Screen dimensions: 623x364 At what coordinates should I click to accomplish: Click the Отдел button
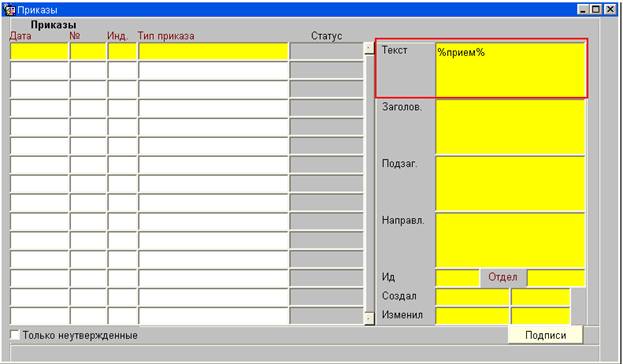pos(503,277)
